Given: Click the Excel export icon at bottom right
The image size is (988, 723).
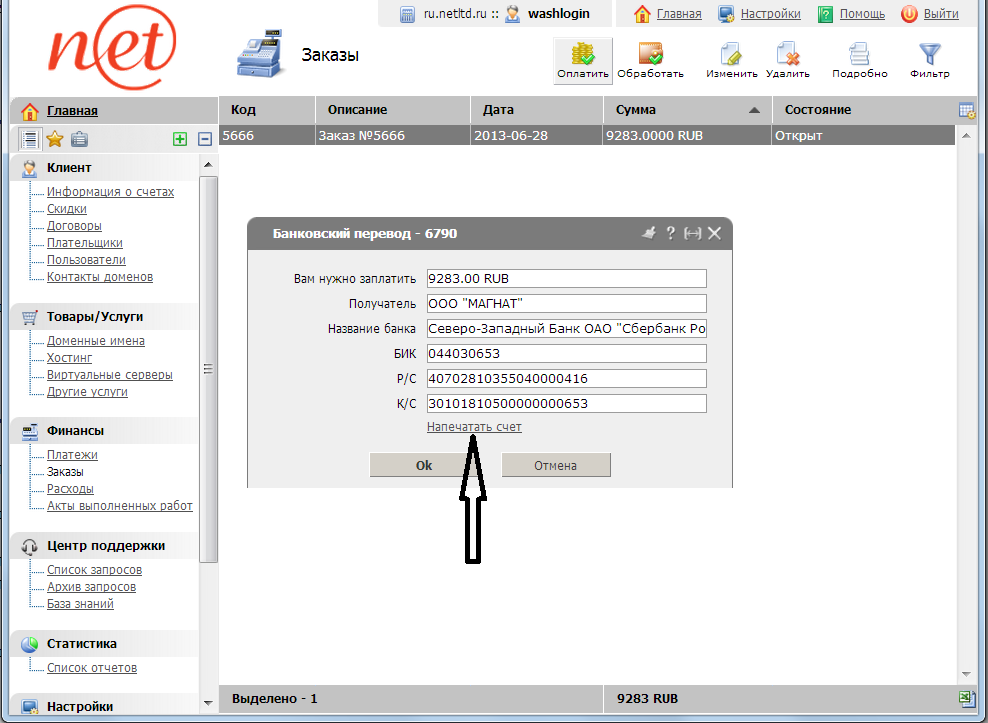Looking at the screenshot, I should (x=966, y=698).
